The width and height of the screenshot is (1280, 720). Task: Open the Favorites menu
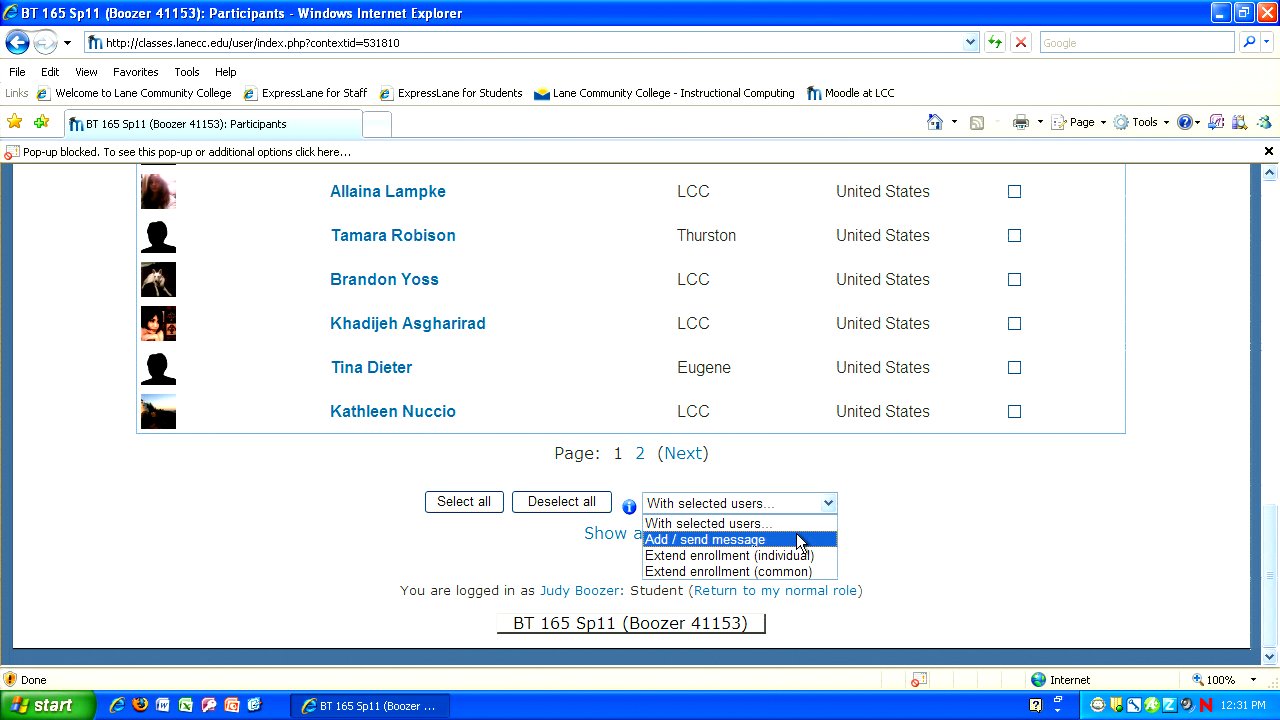click(x=135, y=72)
